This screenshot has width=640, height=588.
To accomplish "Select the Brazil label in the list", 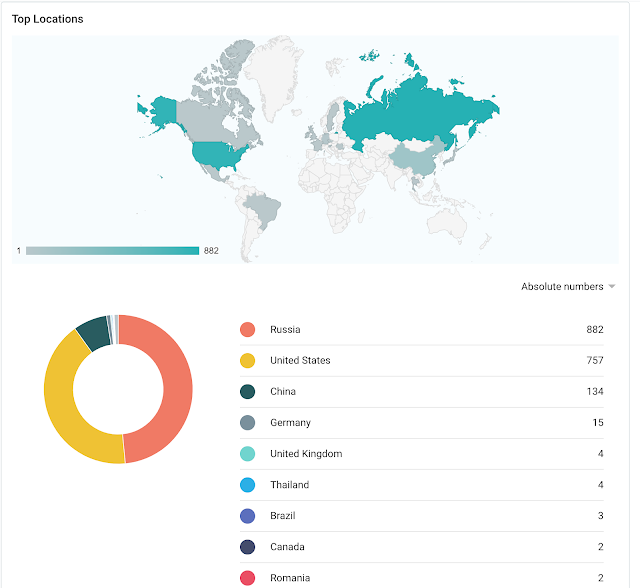I will click(x=282, y=516).
